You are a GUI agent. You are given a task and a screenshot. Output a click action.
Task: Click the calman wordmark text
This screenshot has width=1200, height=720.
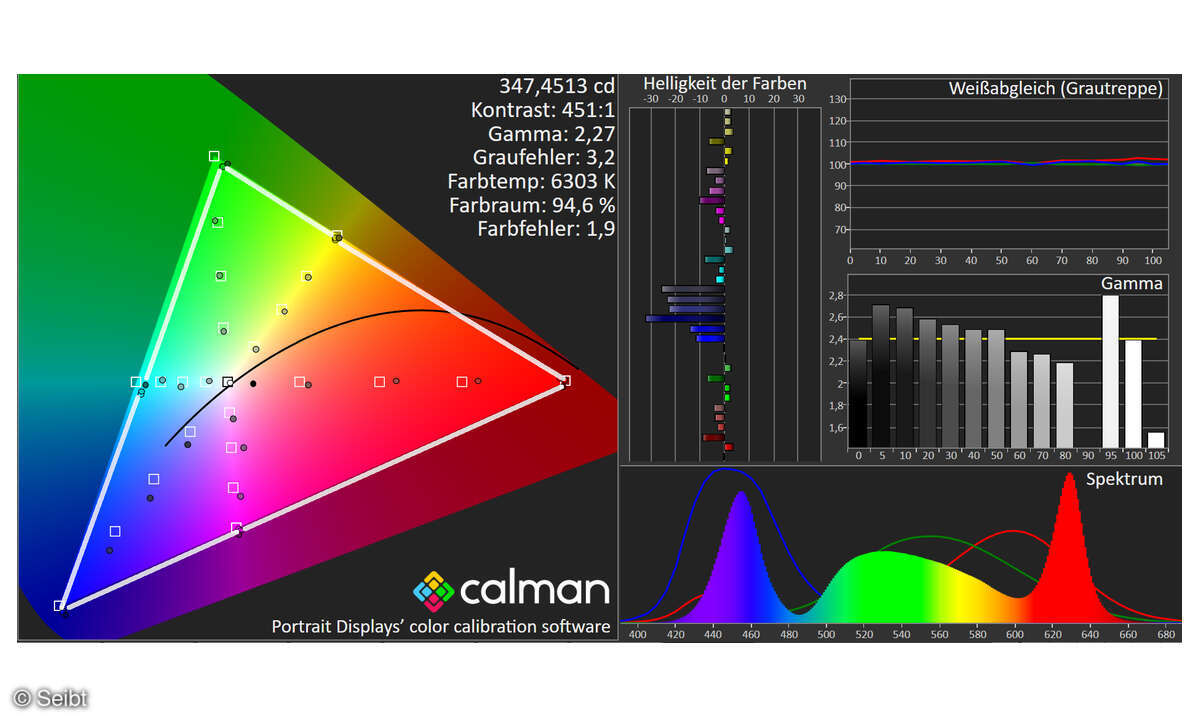534,590
